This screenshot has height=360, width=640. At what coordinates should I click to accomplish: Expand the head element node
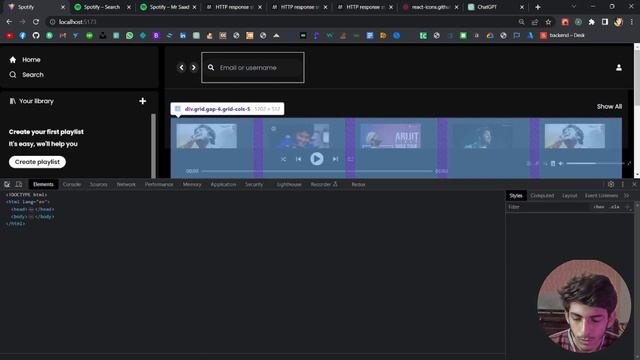coord(33,209)
